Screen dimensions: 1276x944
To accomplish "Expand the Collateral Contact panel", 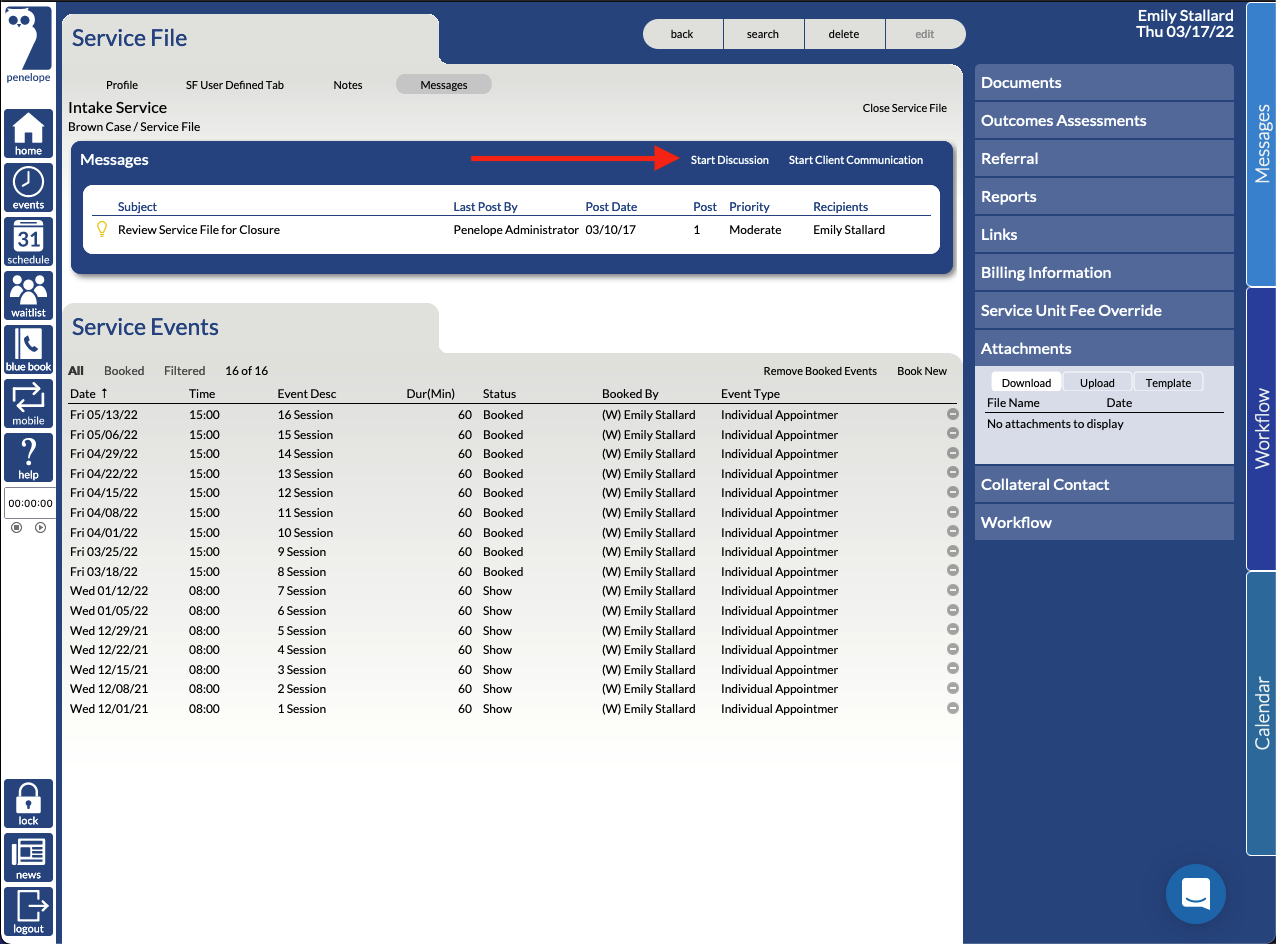I will click(x=1104, y=485).
